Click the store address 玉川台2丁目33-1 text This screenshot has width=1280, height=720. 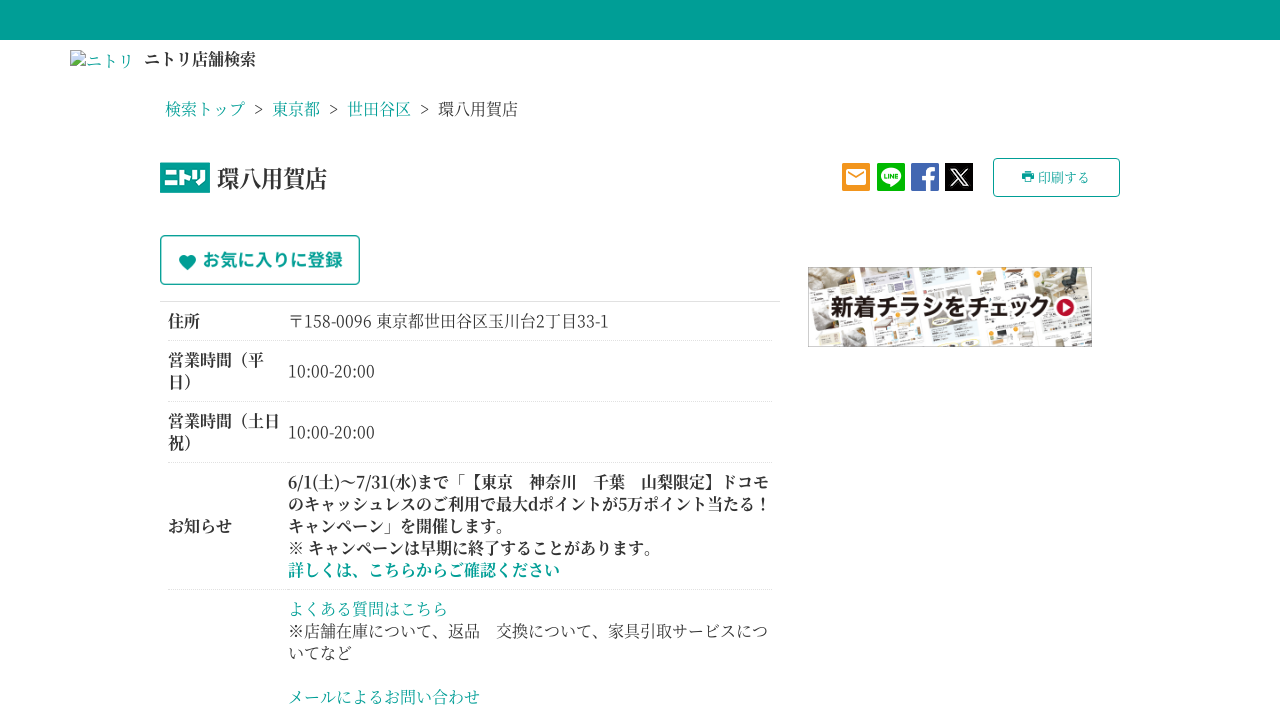[448, 321]
